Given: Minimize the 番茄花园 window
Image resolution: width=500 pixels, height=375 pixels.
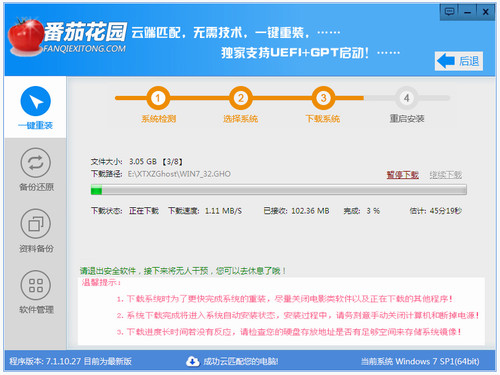Looking at the screenshot, I should [467, 12].
